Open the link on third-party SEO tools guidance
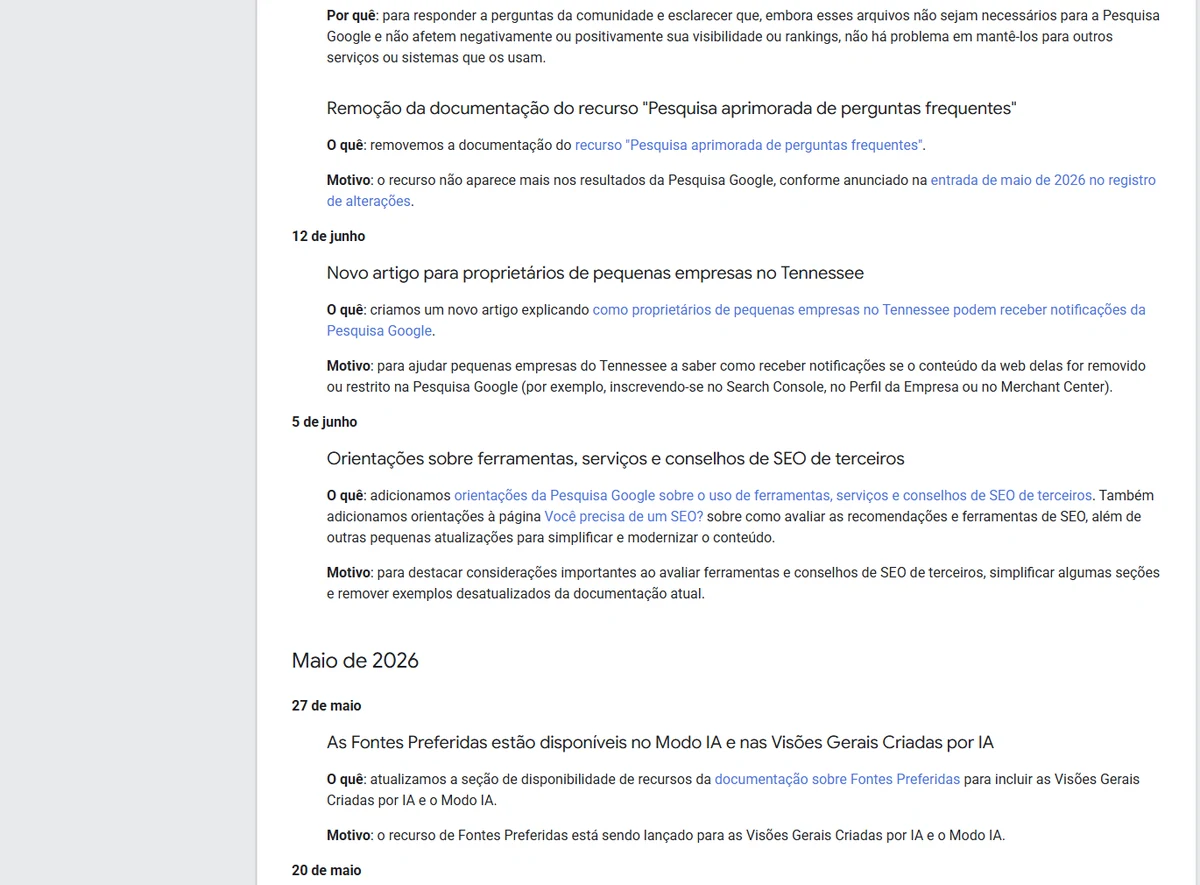The height and width of the screenshot is (885, 1200). pyautogui.click(x=773, y=495)
